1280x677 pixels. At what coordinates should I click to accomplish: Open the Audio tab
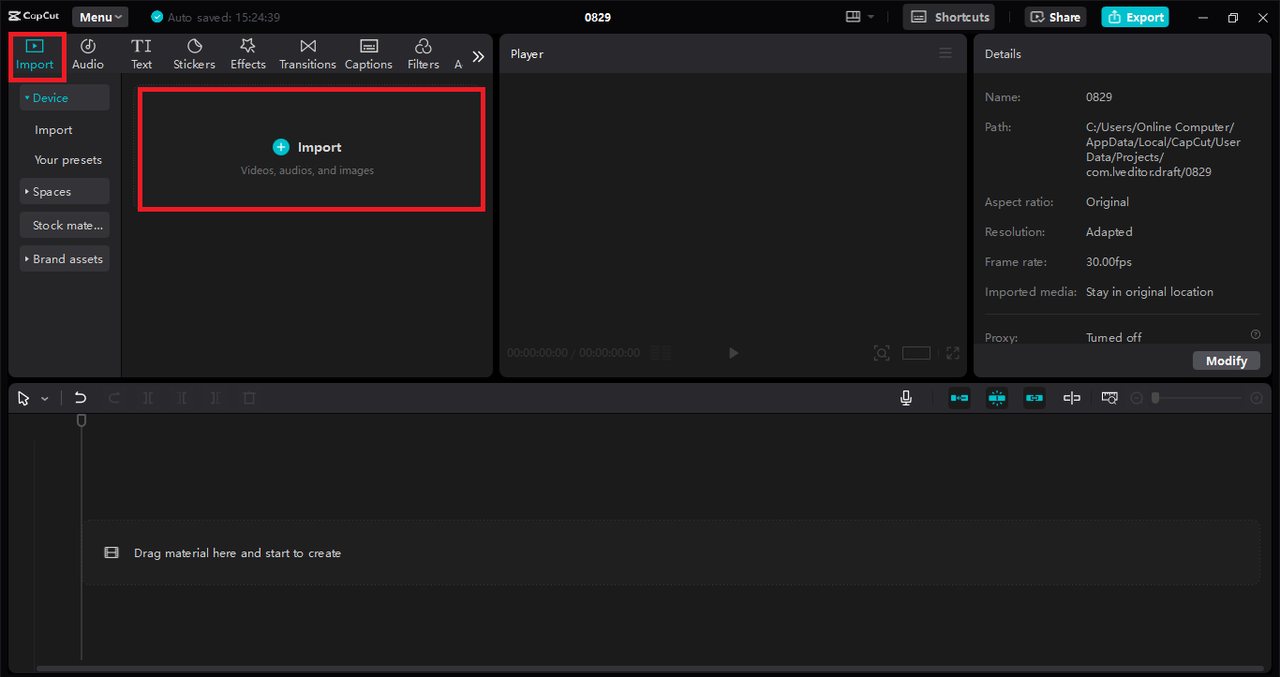pos(88,55)
